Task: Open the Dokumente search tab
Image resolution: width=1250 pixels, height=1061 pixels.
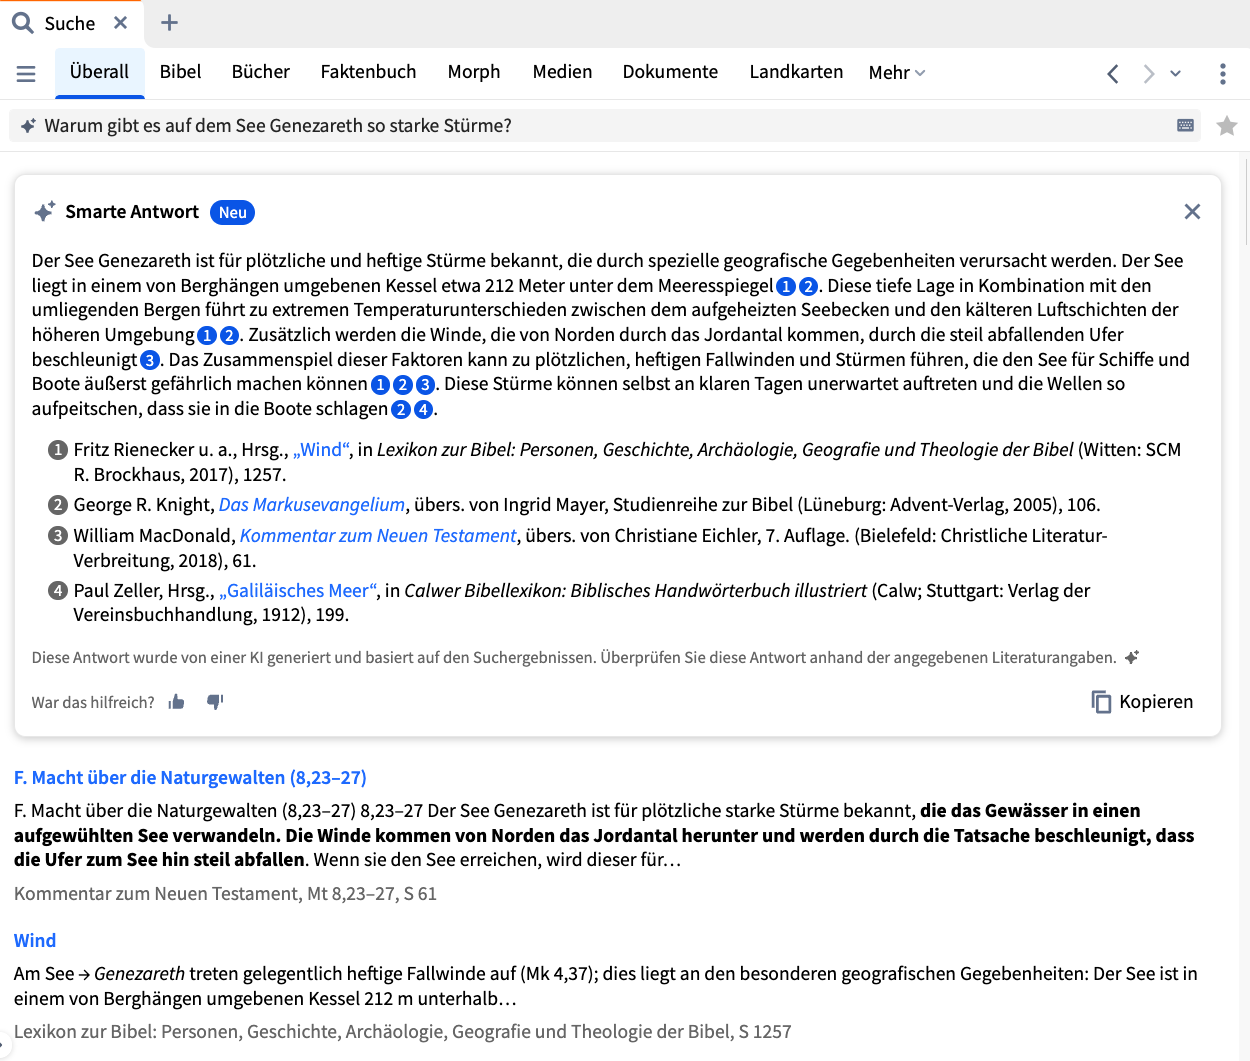Action: point(670,72)
